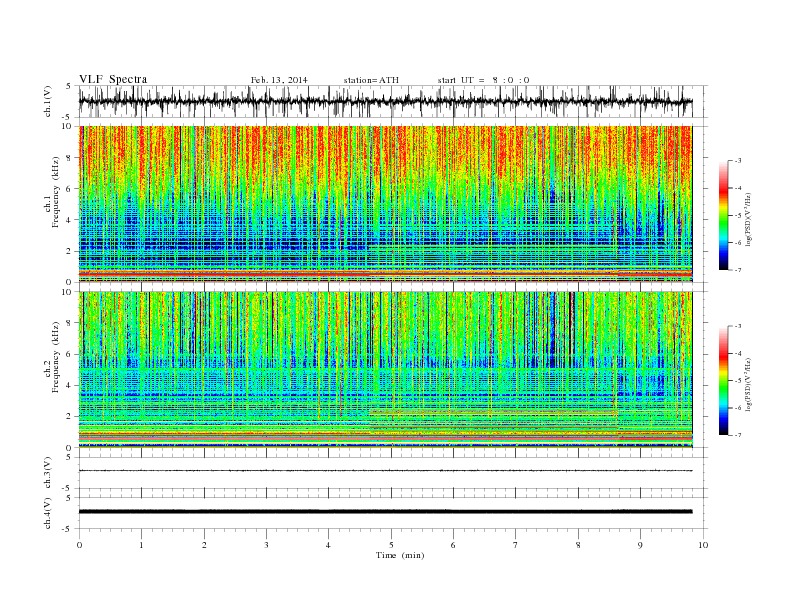Click time axis tick label "9"
Image resolution: width=792 pixels, height=612 pixels.
coord(640,545)
